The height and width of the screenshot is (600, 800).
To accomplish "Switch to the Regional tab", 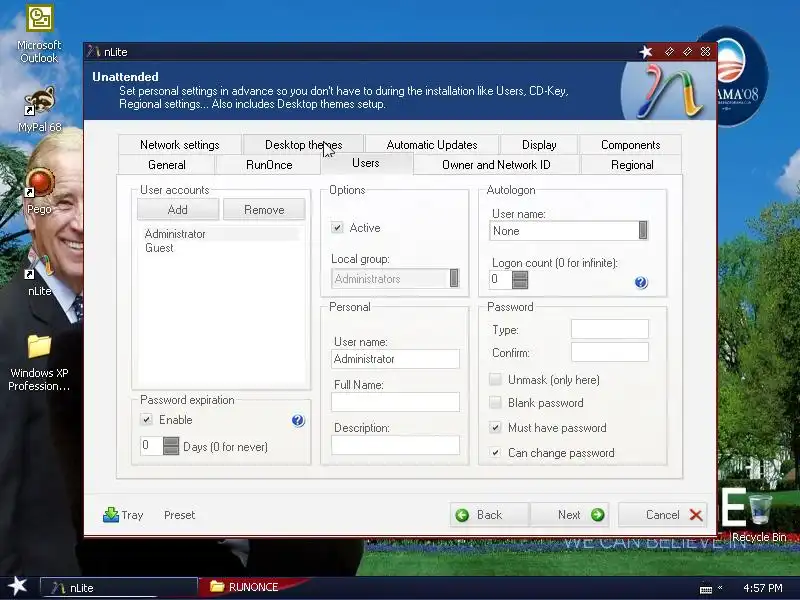I will coord(632,165).
